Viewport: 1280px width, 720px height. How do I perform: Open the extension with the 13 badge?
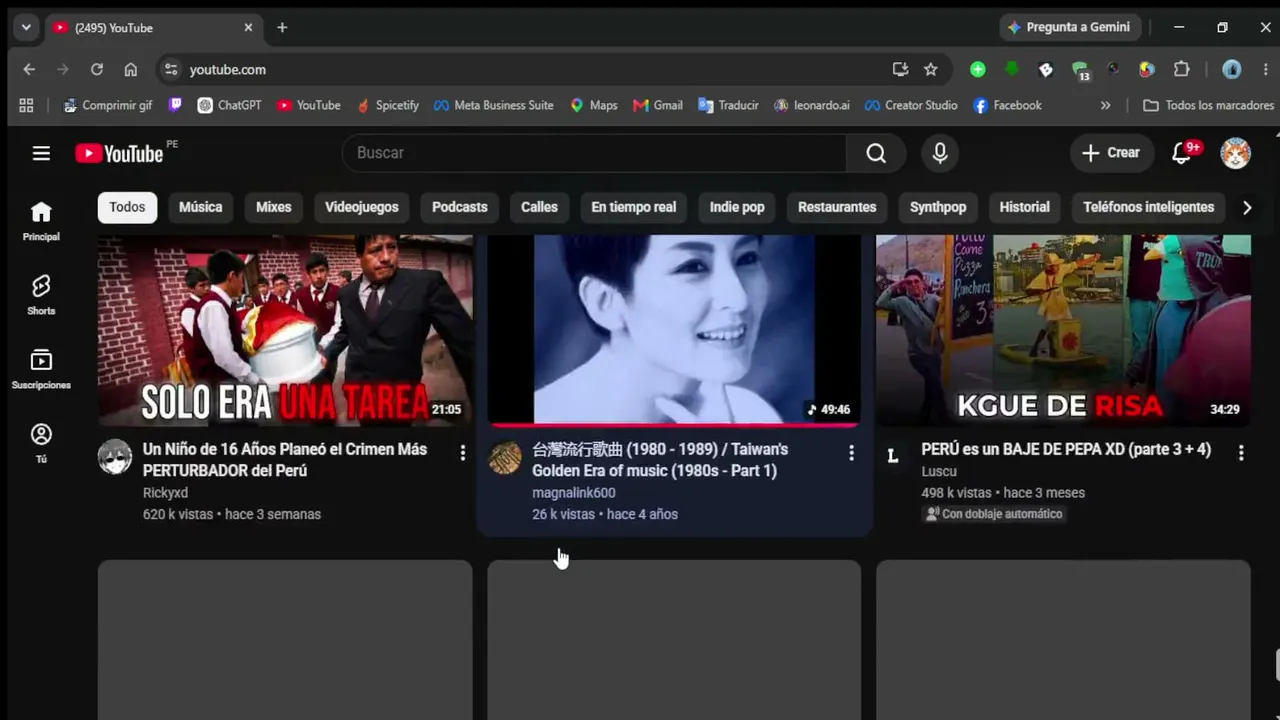tap(1080, 70)
